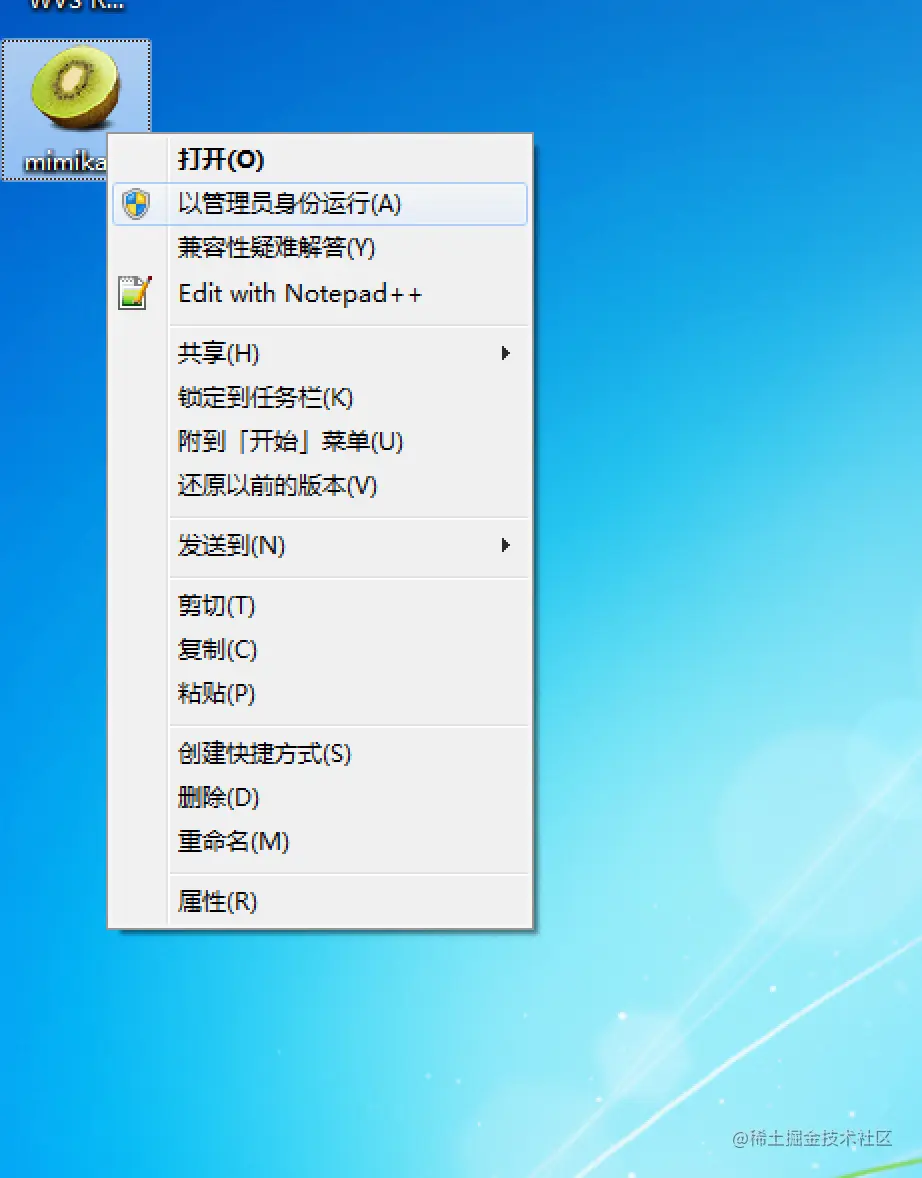
Task: Cut the file with 剪切(T)
Action: (320, 605)
